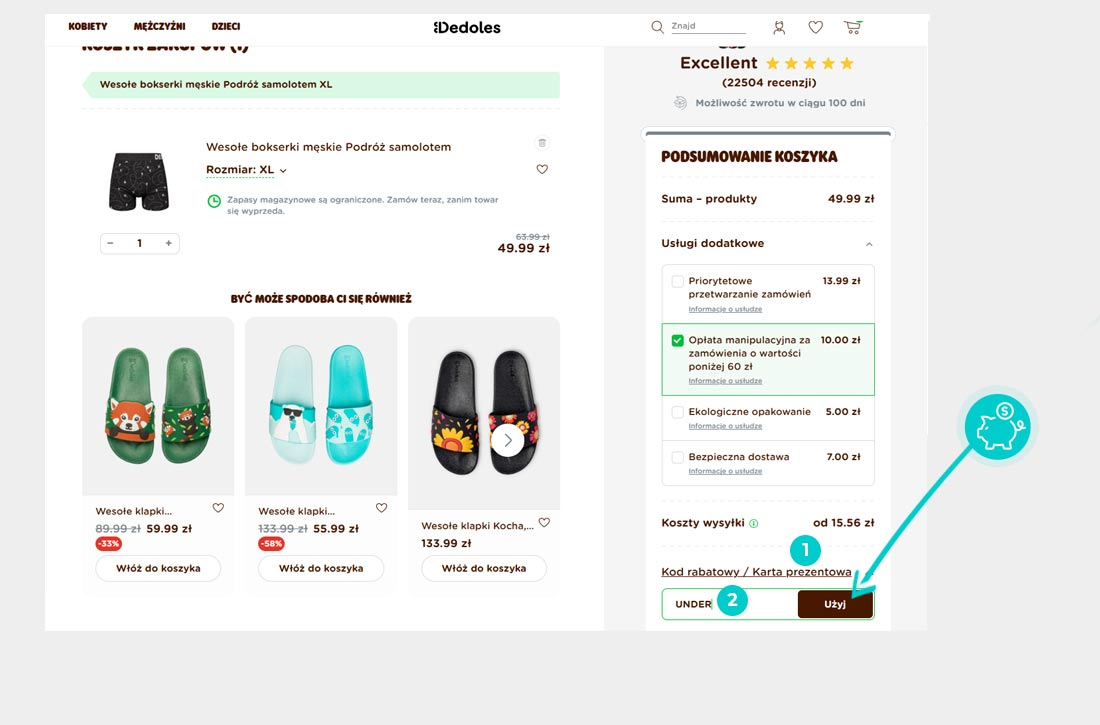Increase boxers quantity with plus
This screenshot has height=725, width=1100.
point(168,243)
